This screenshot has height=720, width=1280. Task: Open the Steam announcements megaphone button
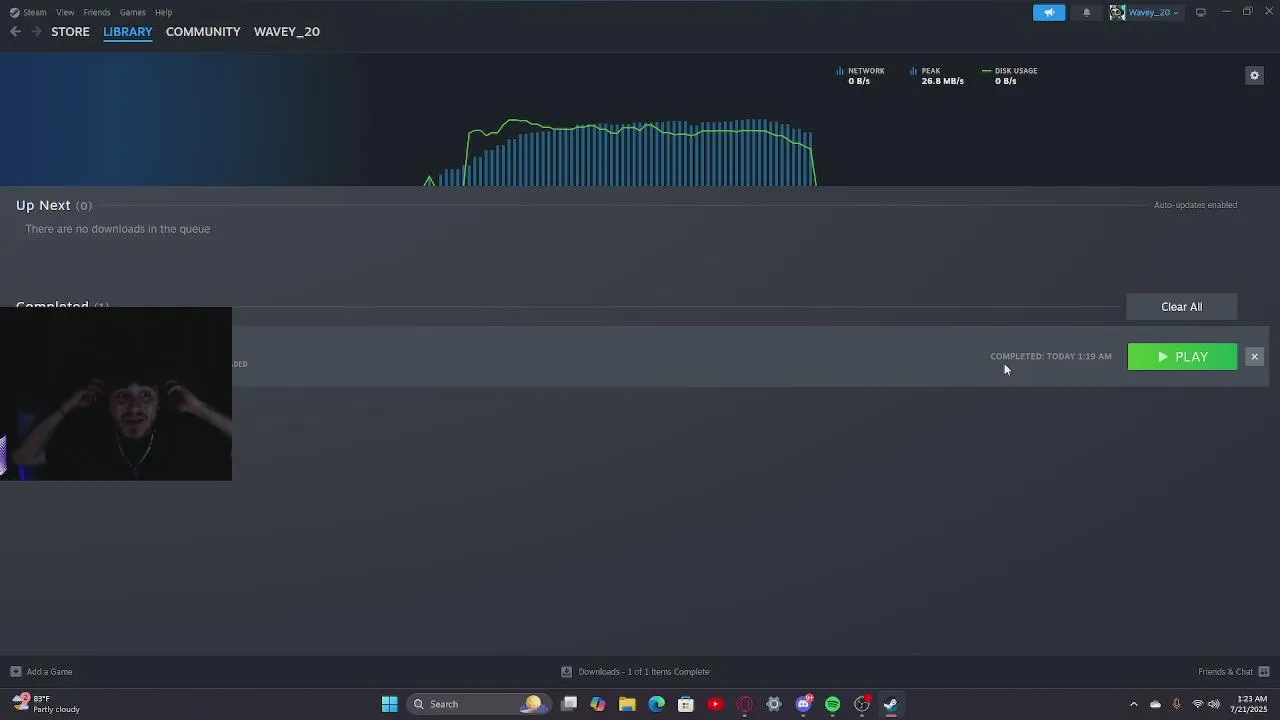1049,12
